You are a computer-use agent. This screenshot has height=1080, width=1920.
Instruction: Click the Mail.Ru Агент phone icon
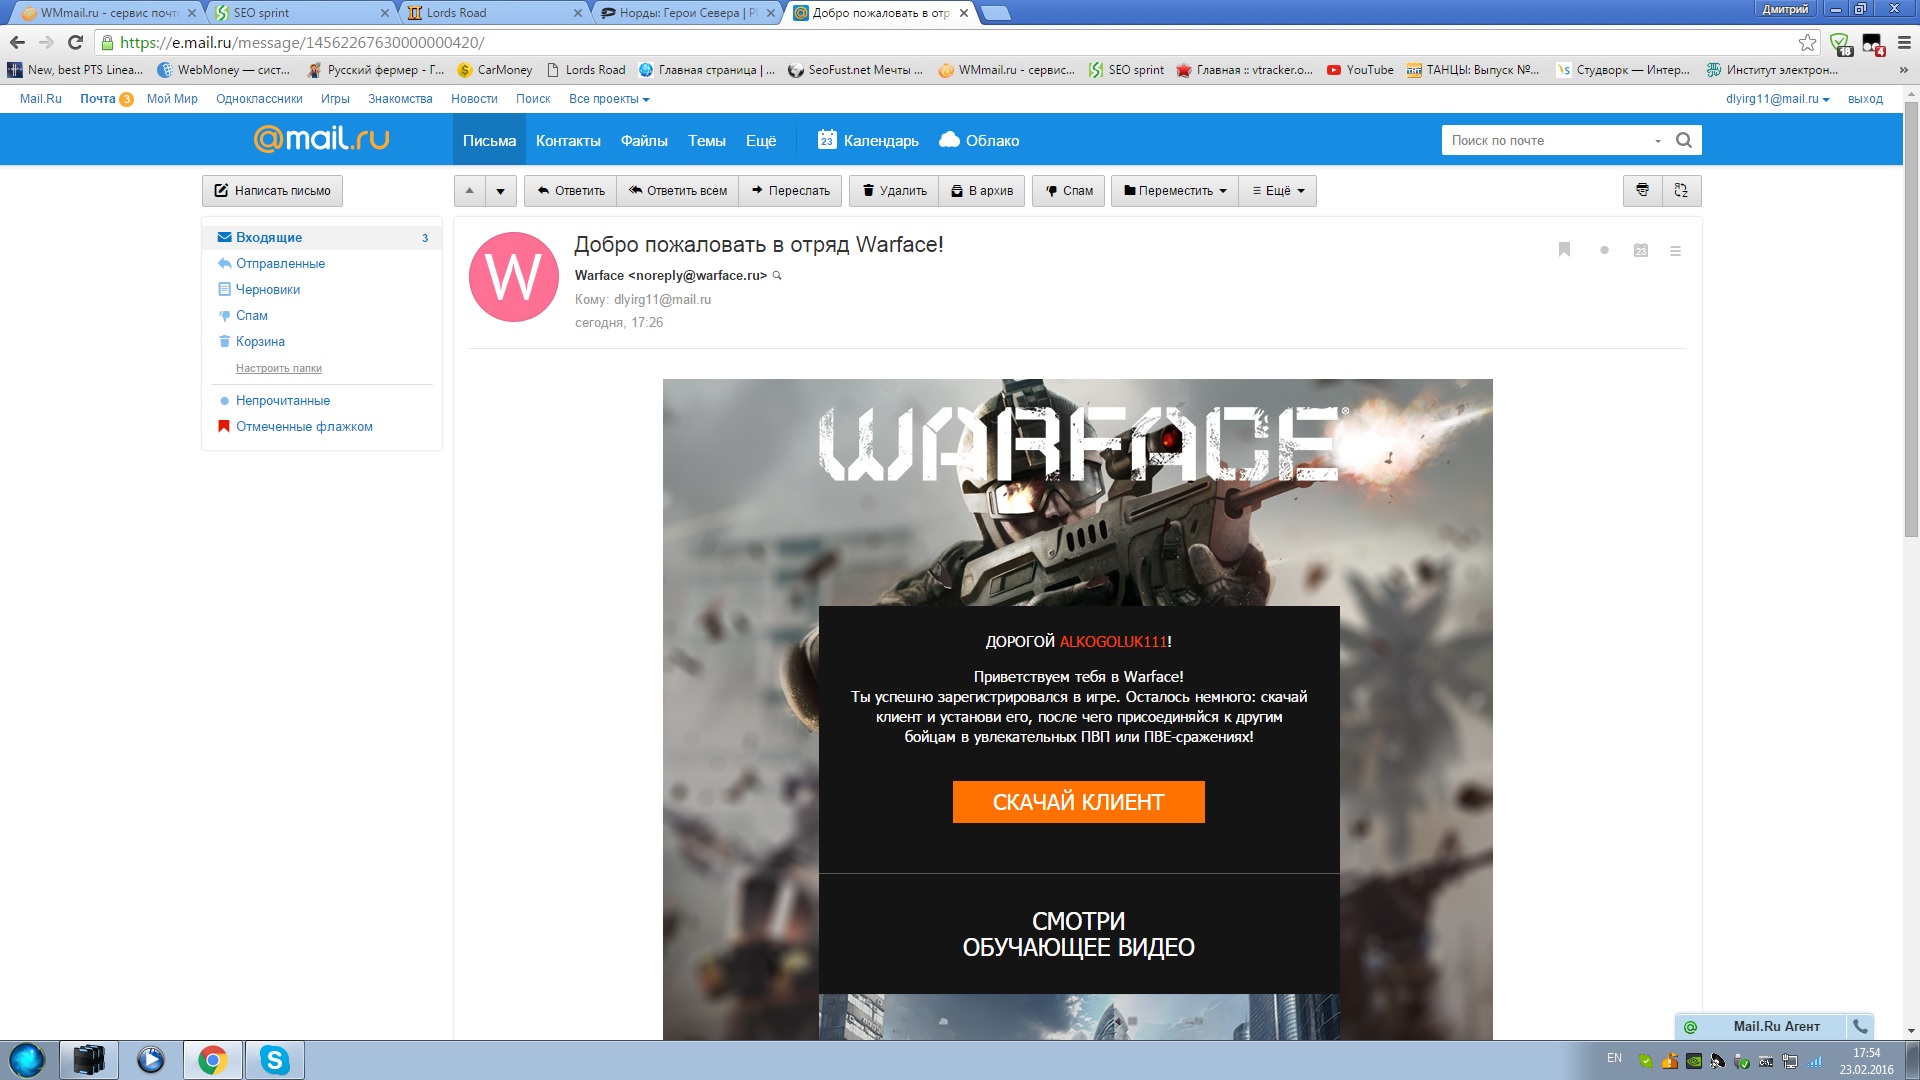(1860, 1026)
